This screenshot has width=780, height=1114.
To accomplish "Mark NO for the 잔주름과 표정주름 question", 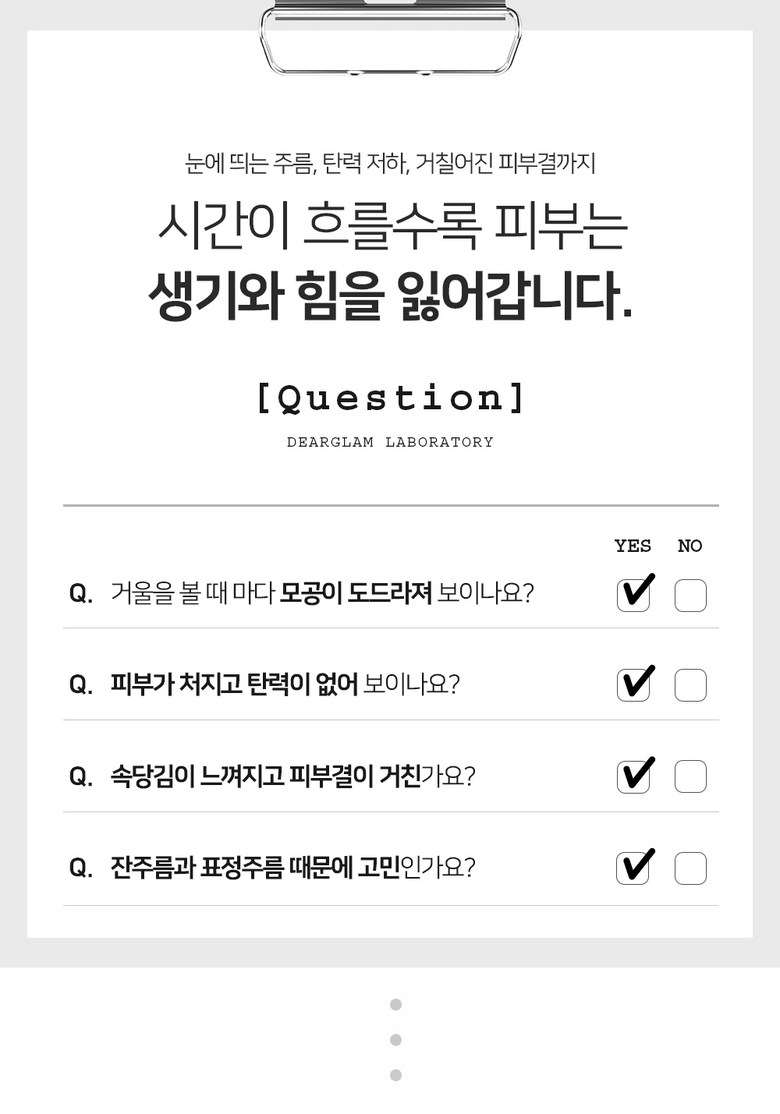I will 690,868.
